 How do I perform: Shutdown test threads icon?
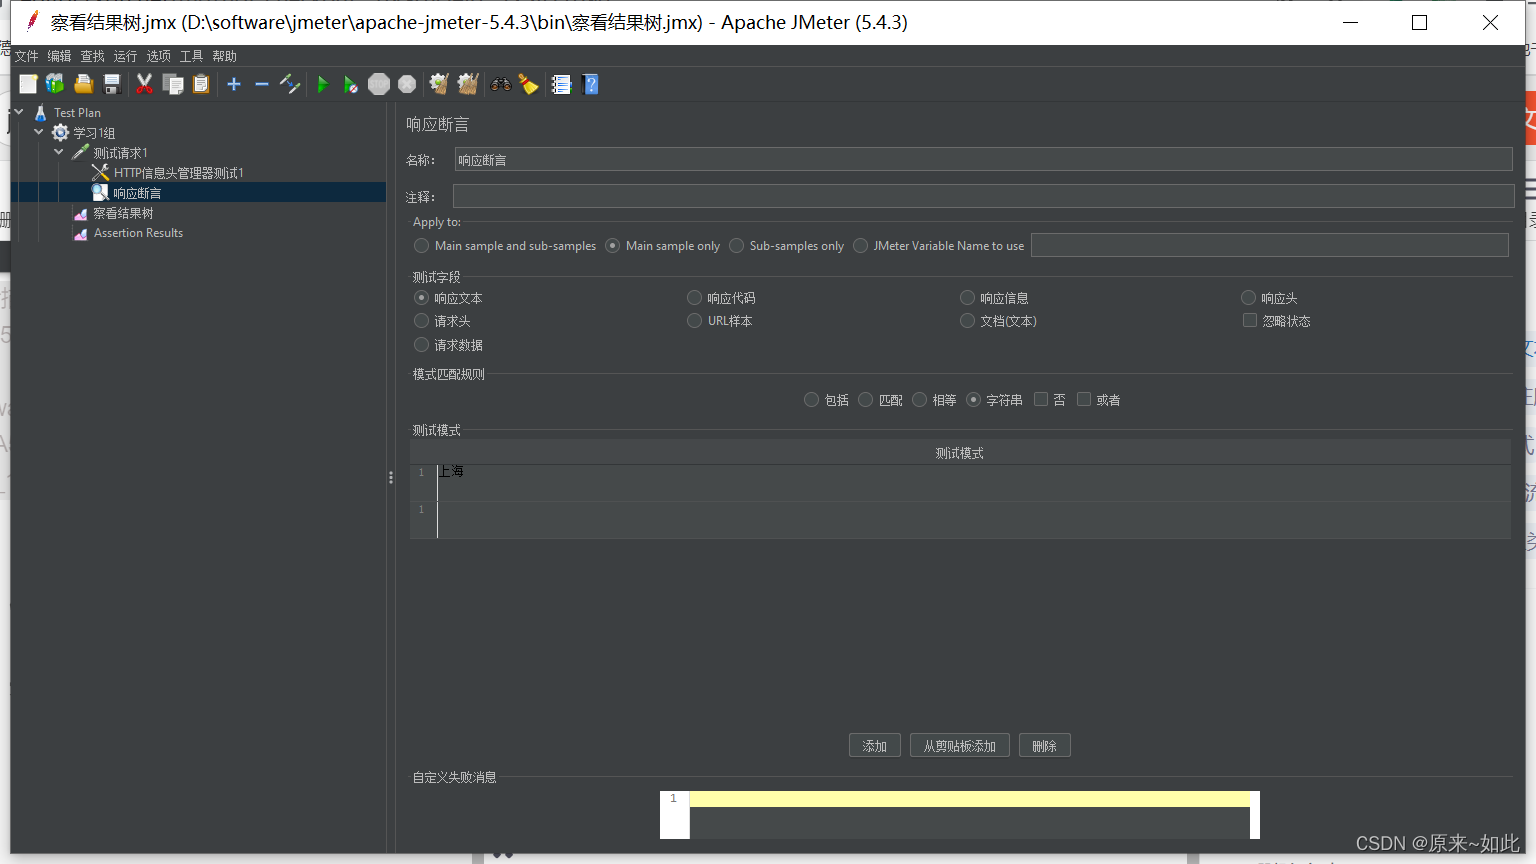[407, 84]
